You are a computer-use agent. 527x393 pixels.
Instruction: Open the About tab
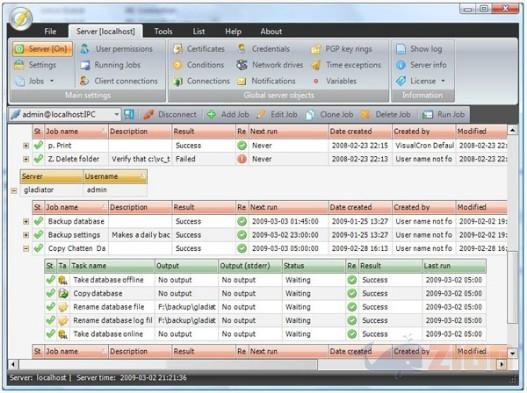click(271, 32)
